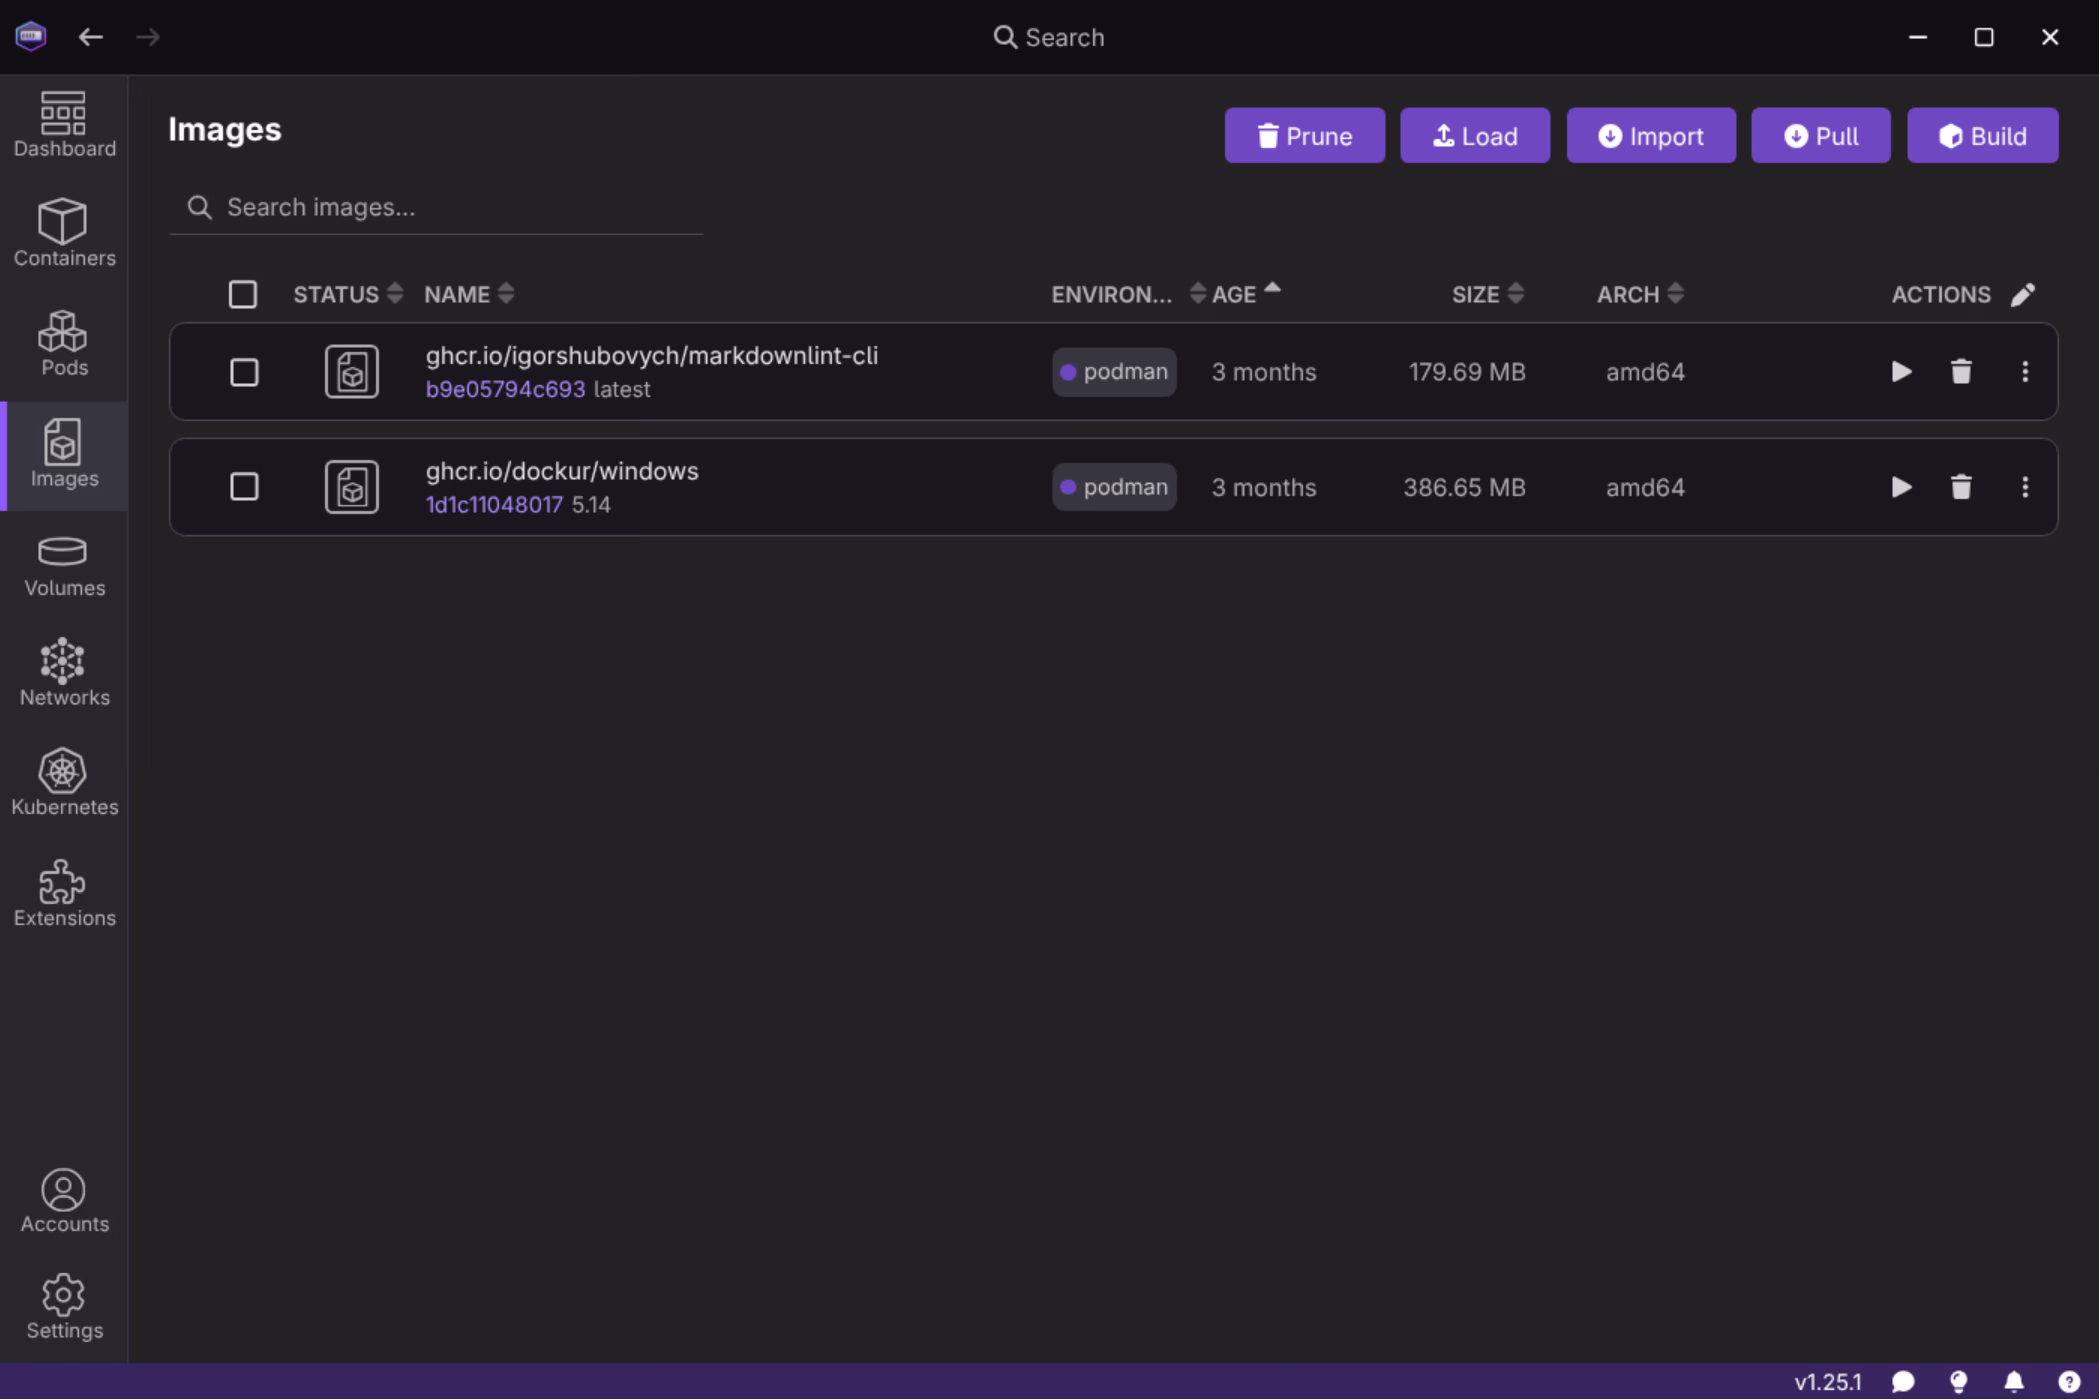Open the kebab menu for dockur/windows
Screen dimensions: 2100x1400
[2025, 487]
